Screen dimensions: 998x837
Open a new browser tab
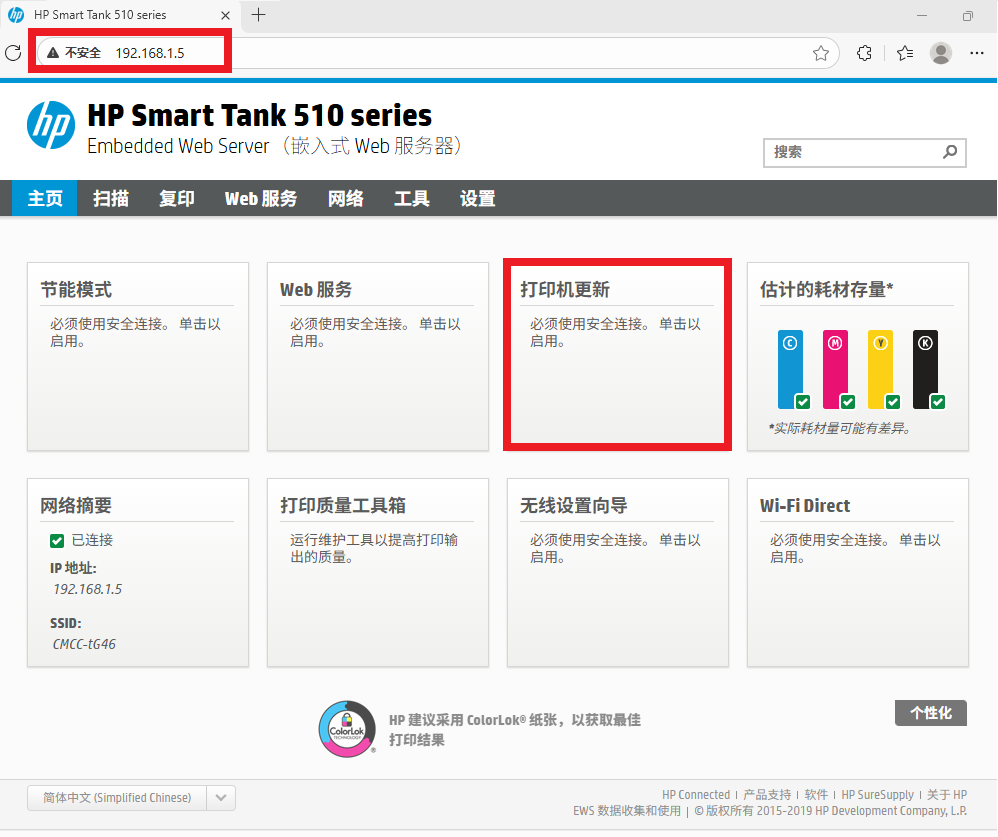click(259, 15)
